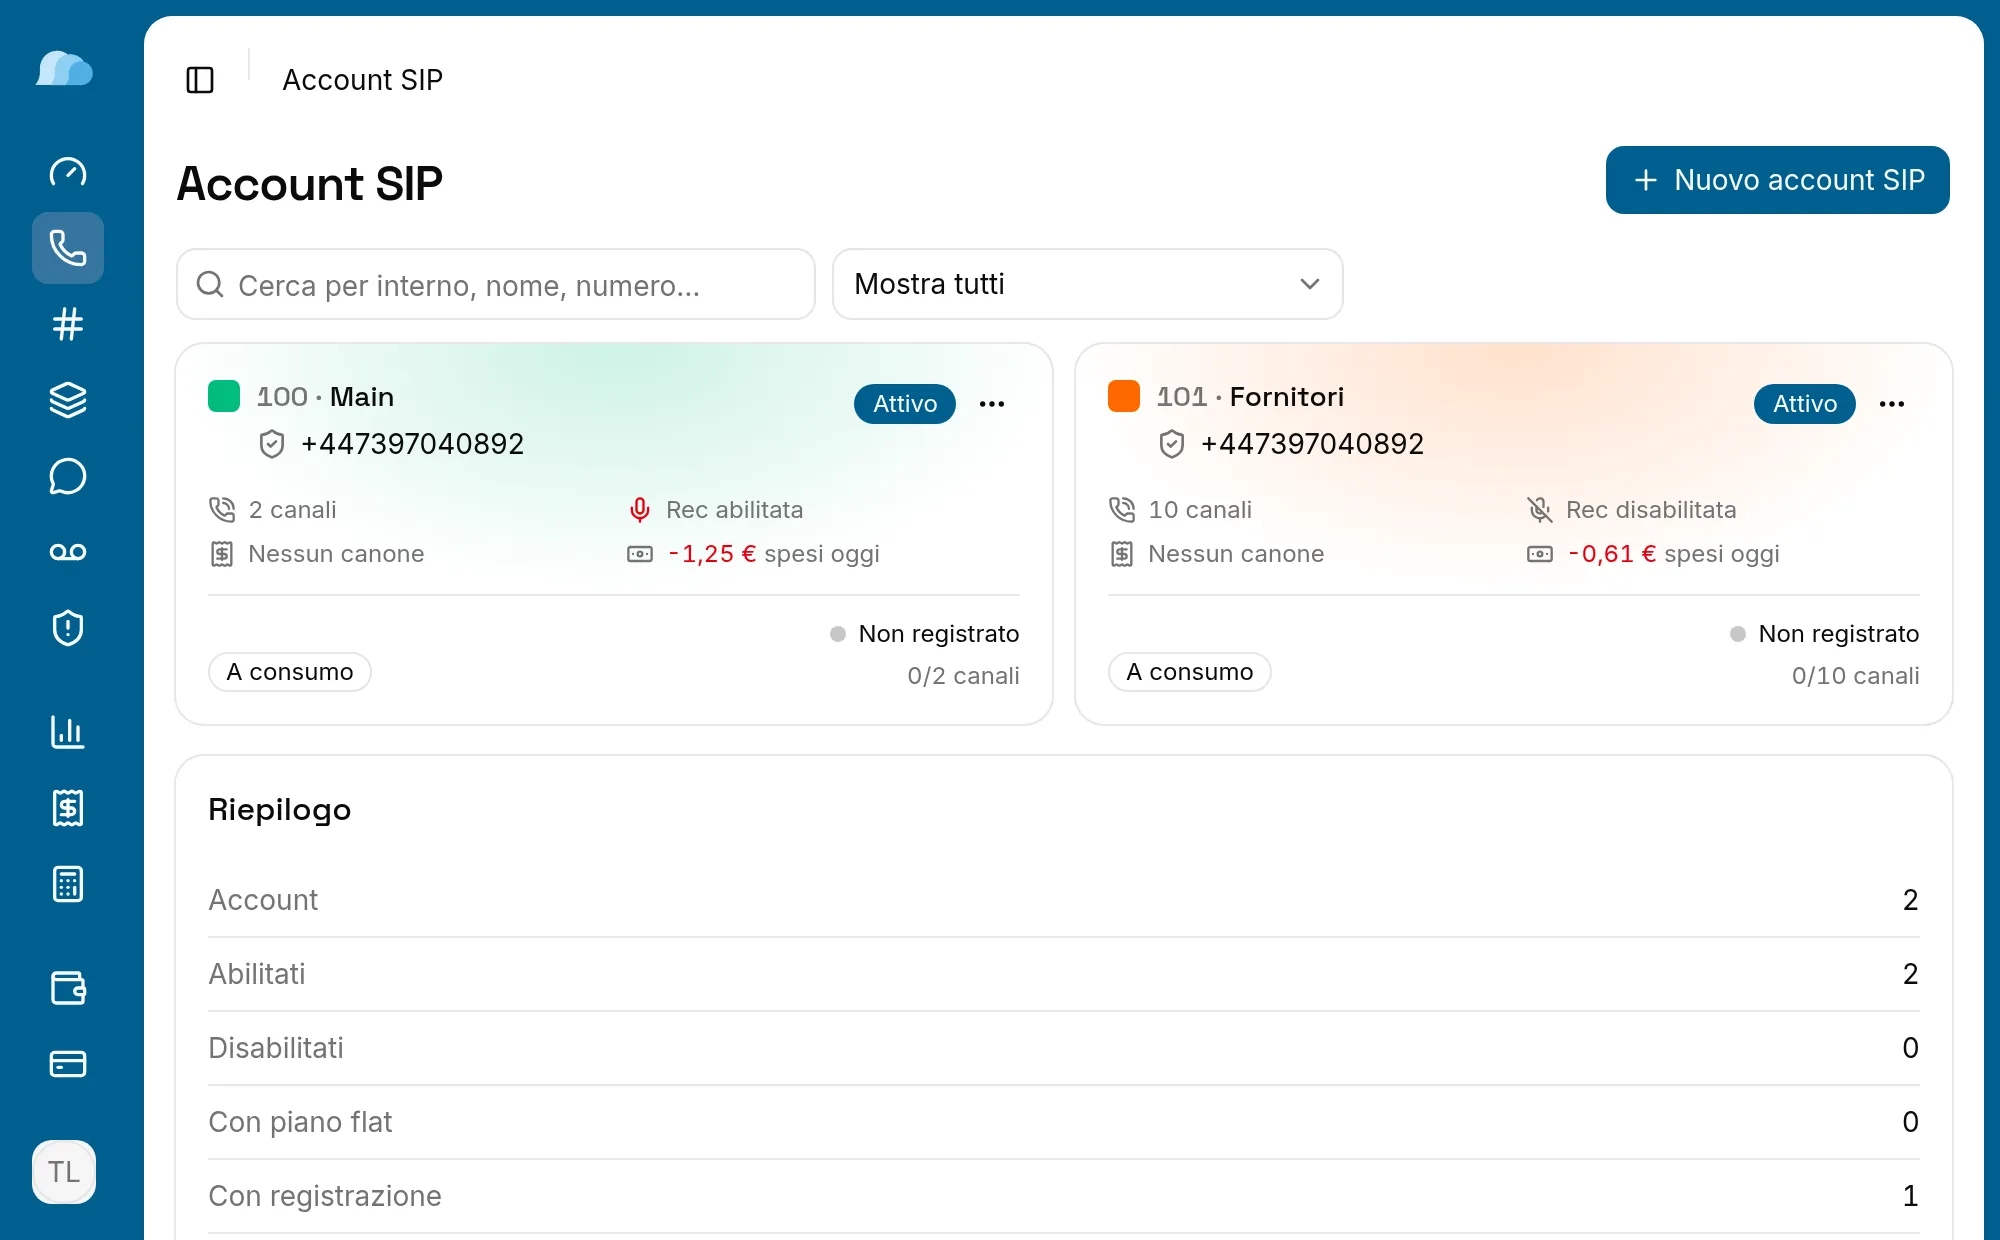Screen dimensions: 2000x1240
Task: Open the dashboard gauge icon in sidebar
Action: pos(68,172)
